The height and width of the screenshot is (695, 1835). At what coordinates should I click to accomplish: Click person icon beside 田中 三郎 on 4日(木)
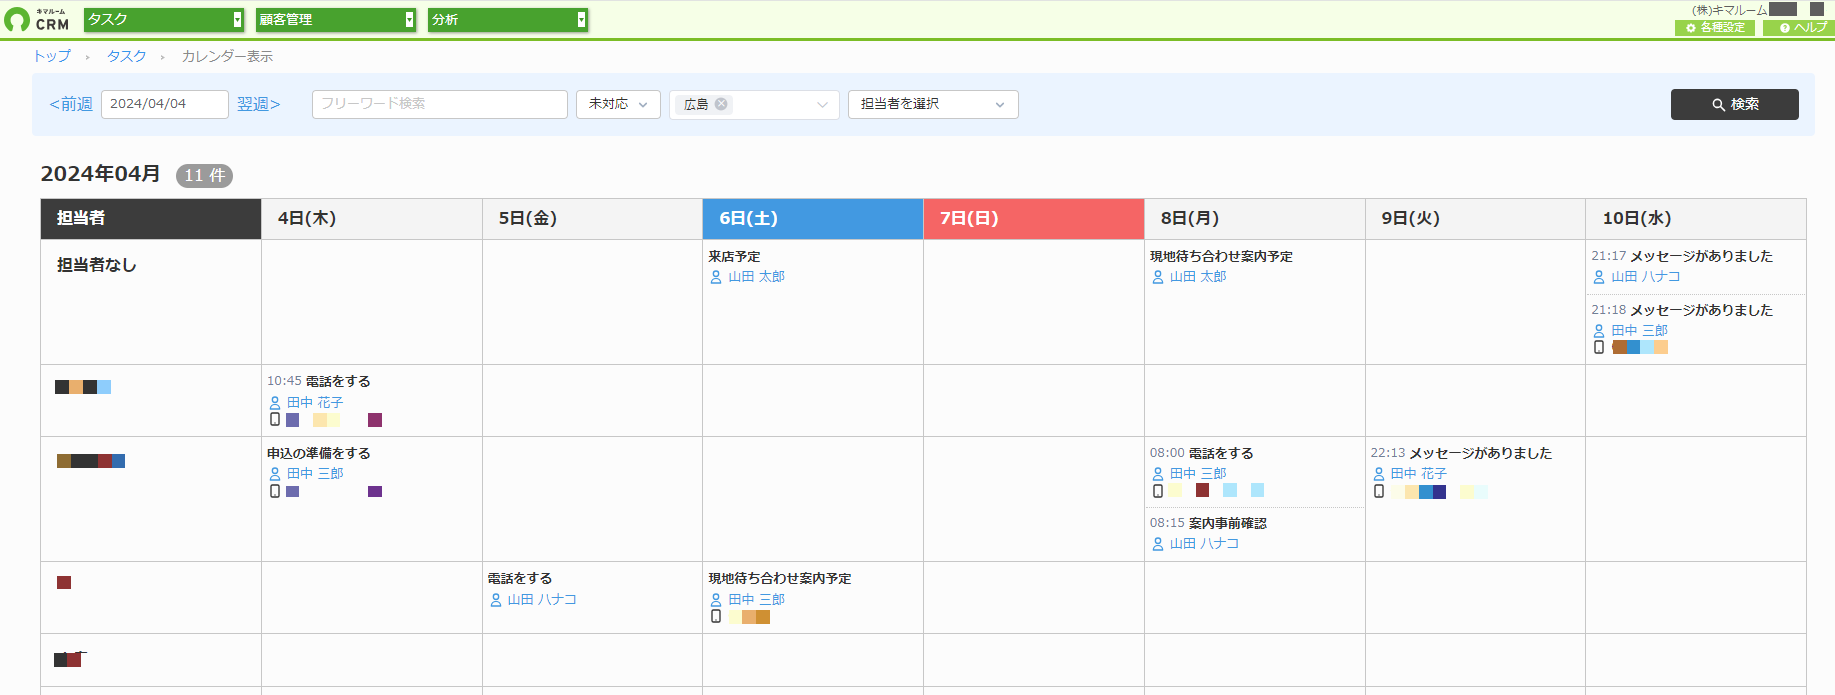pos(275,474)
